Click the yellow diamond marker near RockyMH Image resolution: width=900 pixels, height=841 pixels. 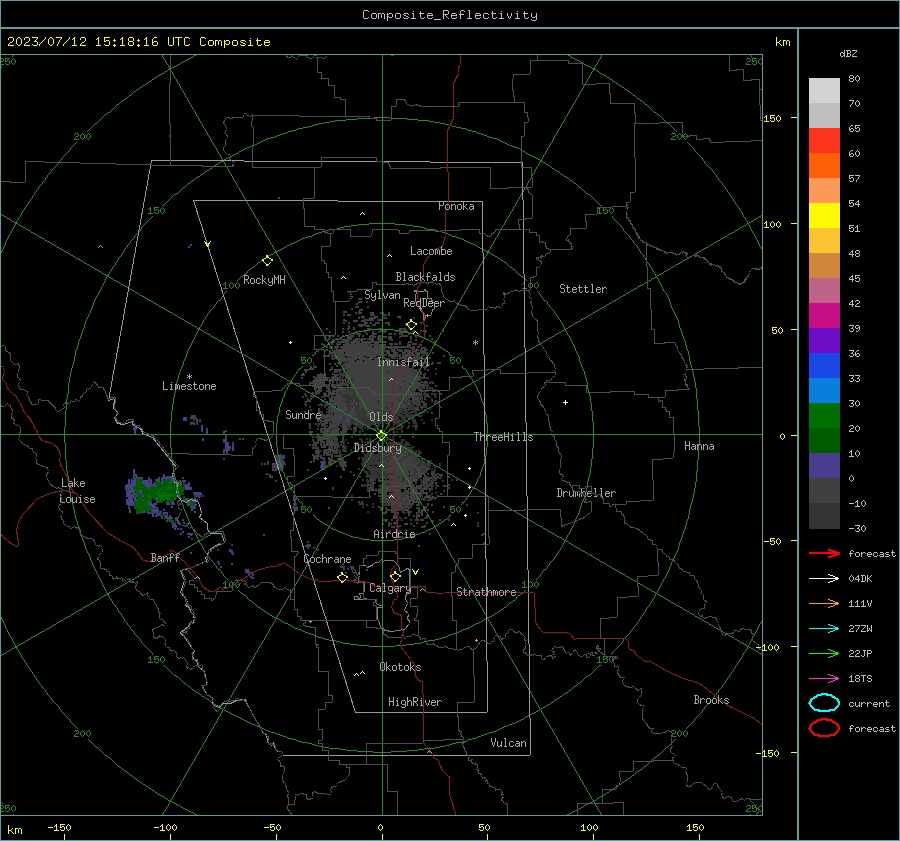tap(267, 261)
